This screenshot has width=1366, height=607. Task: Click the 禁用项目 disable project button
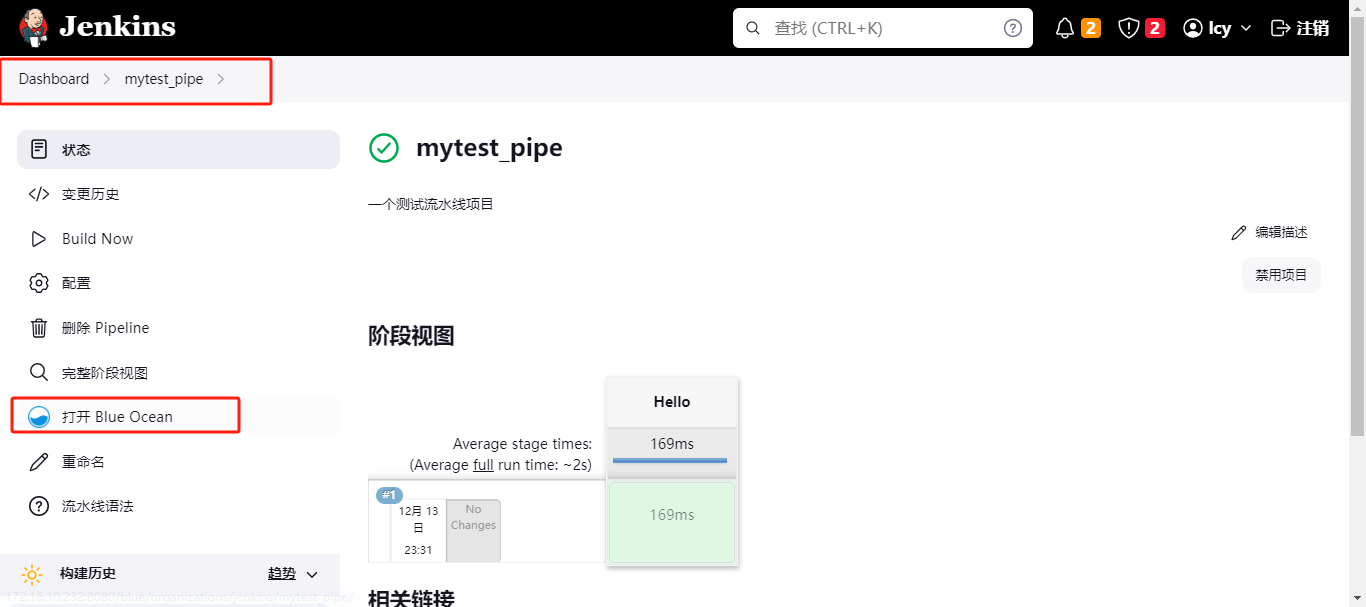pyautogui.click(x=1281, y=275)
